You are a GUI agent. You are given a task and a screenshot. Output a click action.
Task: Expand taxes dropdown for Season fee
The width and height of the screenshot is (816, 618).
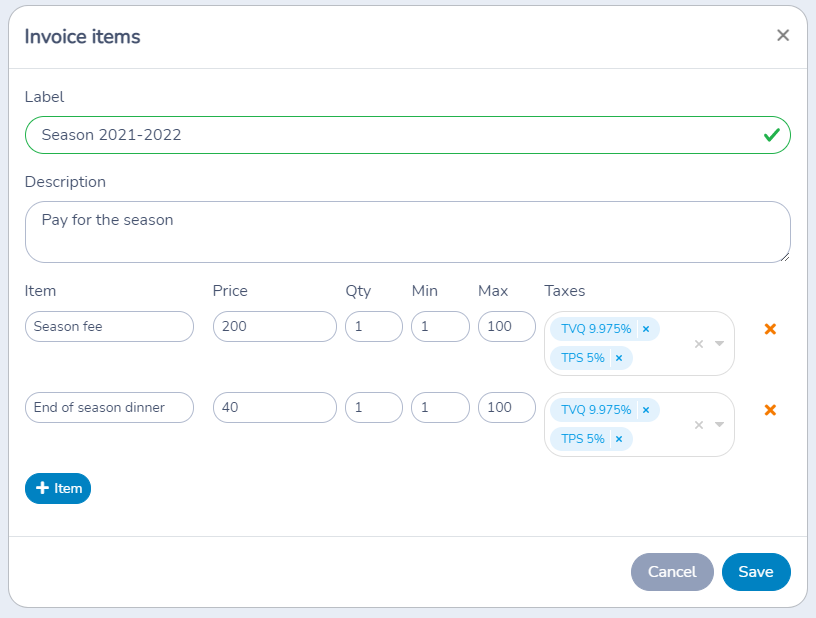pyautogui.click(x=719, y=343)
